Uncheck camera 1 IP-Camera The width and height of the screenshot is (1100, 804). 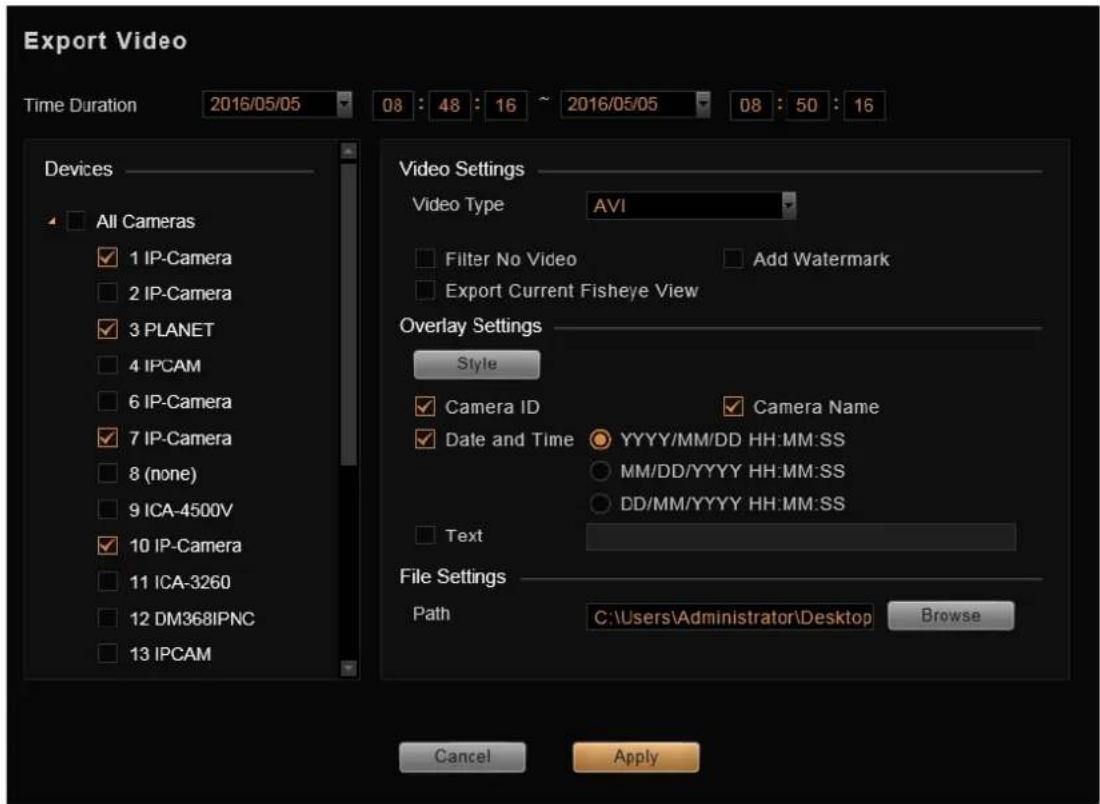[107, 257]
